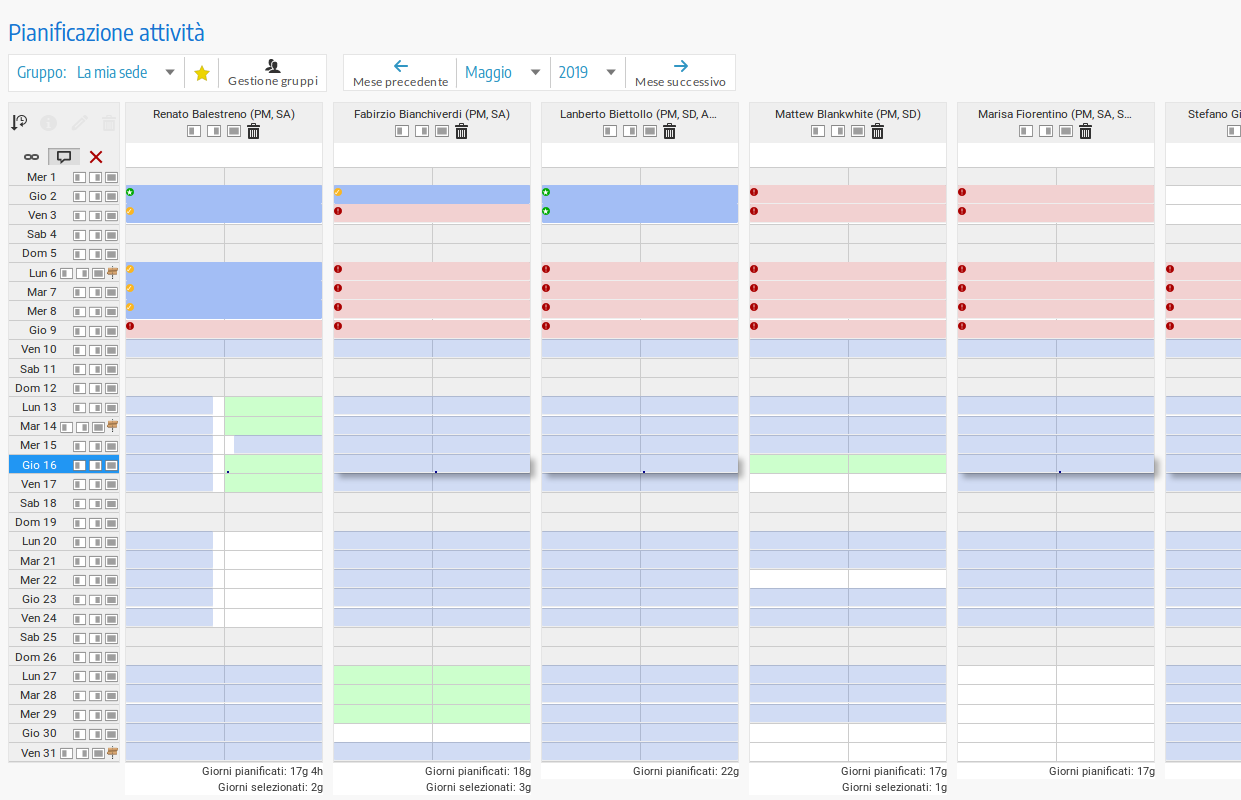
Task: Click the greyed trash icon beside the pencil
Action: 109,123
